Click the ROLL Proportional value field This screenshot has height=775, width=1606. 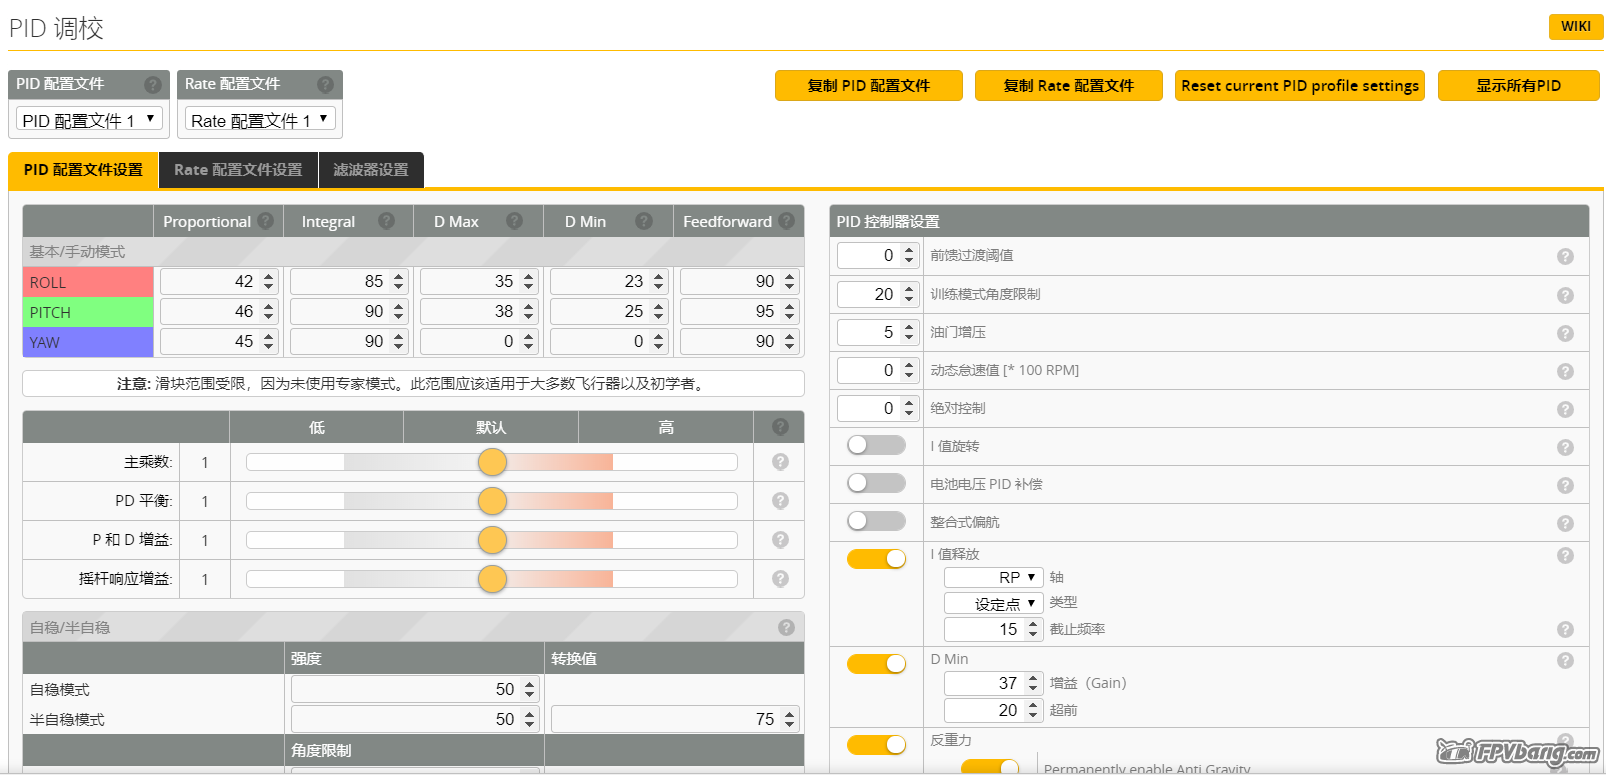pyautogui.click(x=210, y=282)
